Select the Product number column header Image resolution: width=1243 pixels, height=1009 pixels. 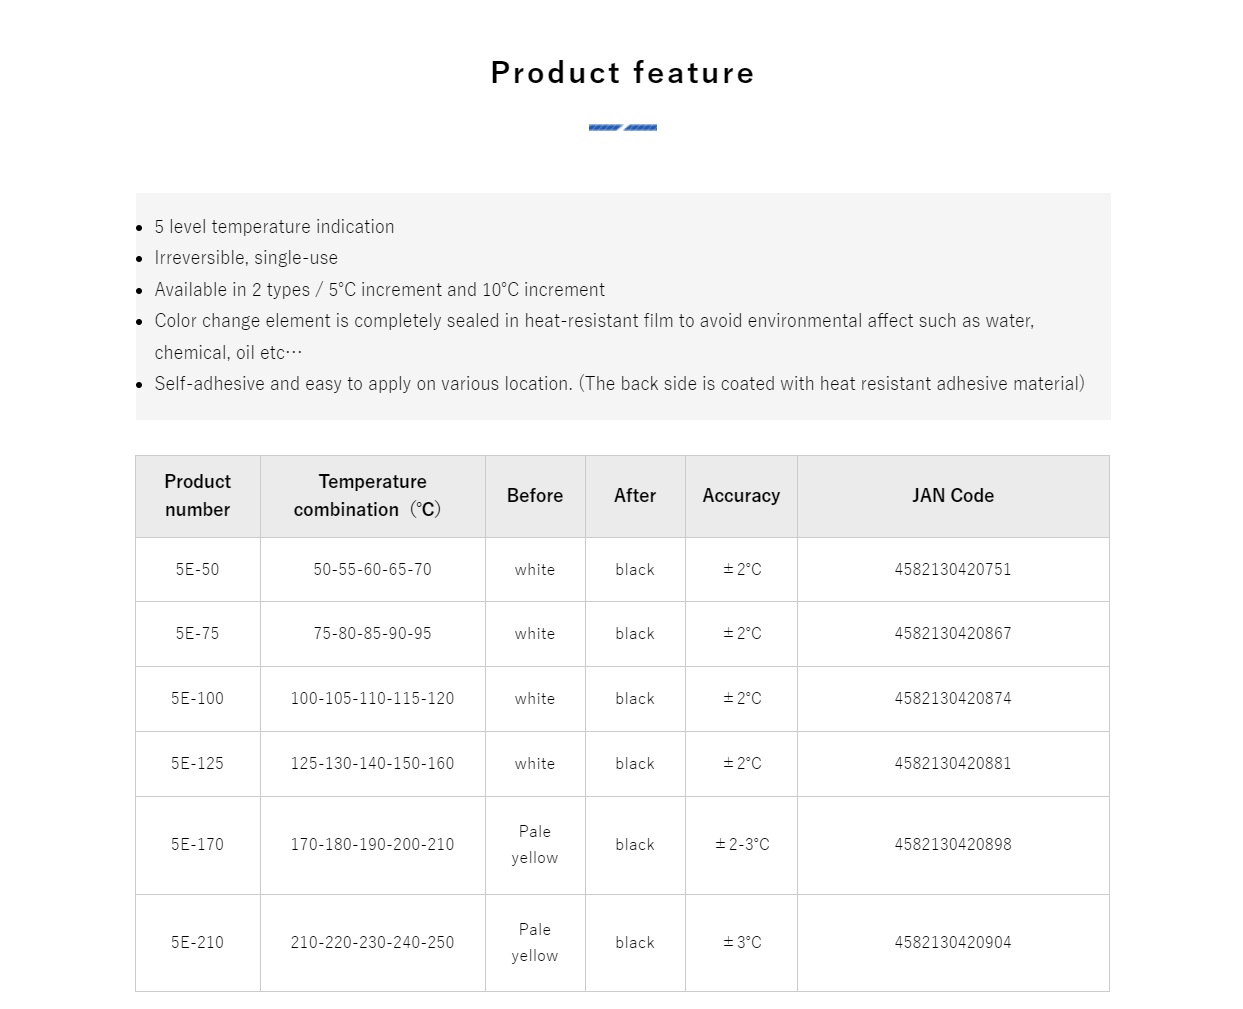click(x=198, y=496)
